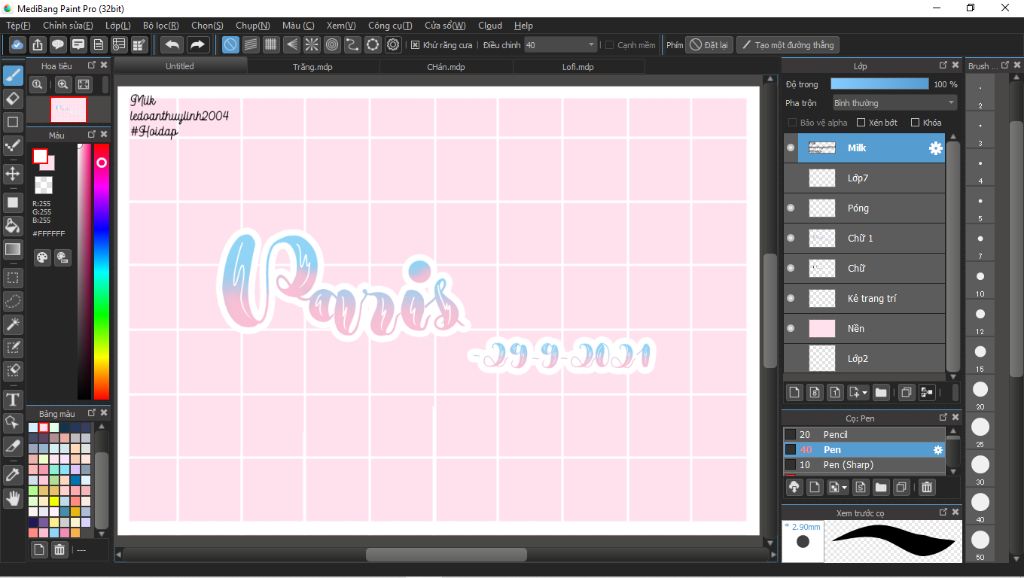Select the Move tool
Image resolution: width=1024 pixels, height=578 pixels.
coord(12,174)
